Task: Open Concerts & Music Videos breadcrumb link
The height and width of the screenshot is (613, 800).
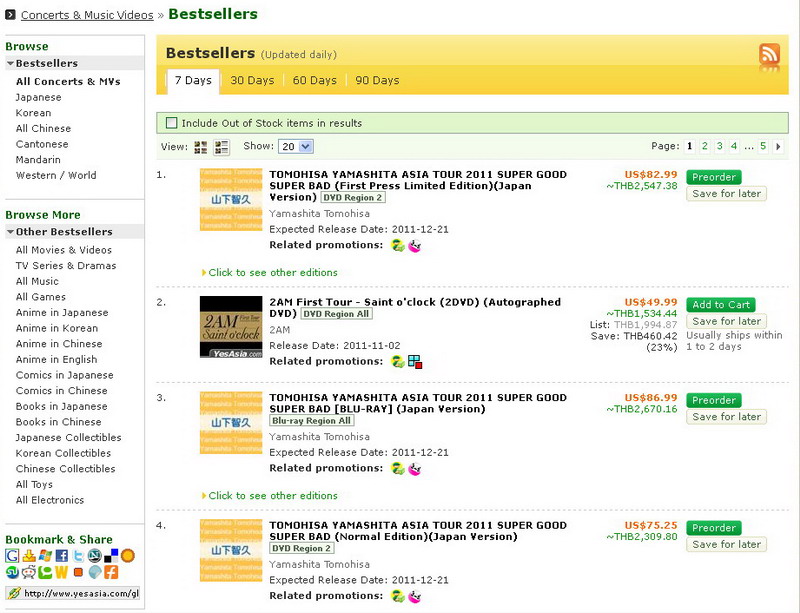Action: (x=87, y=15)
